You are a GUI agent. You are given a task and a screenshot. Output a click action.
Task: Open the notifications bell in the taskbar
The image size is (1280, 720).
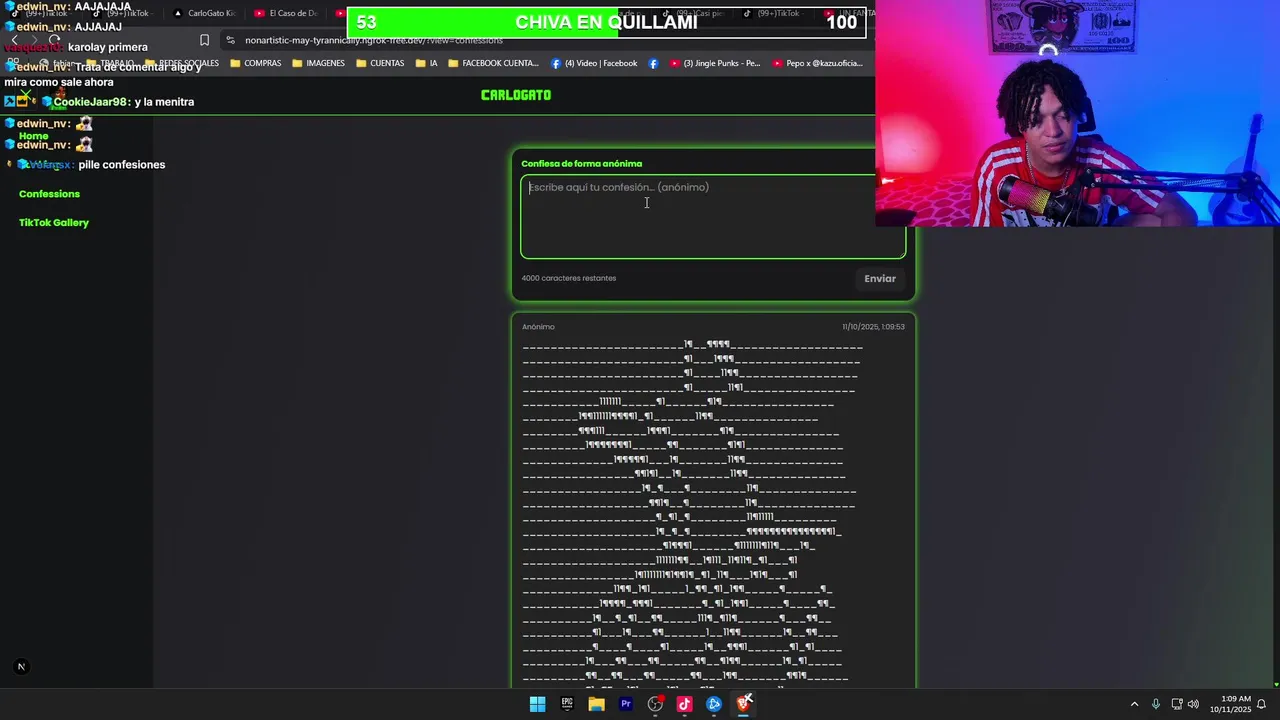1262,704
